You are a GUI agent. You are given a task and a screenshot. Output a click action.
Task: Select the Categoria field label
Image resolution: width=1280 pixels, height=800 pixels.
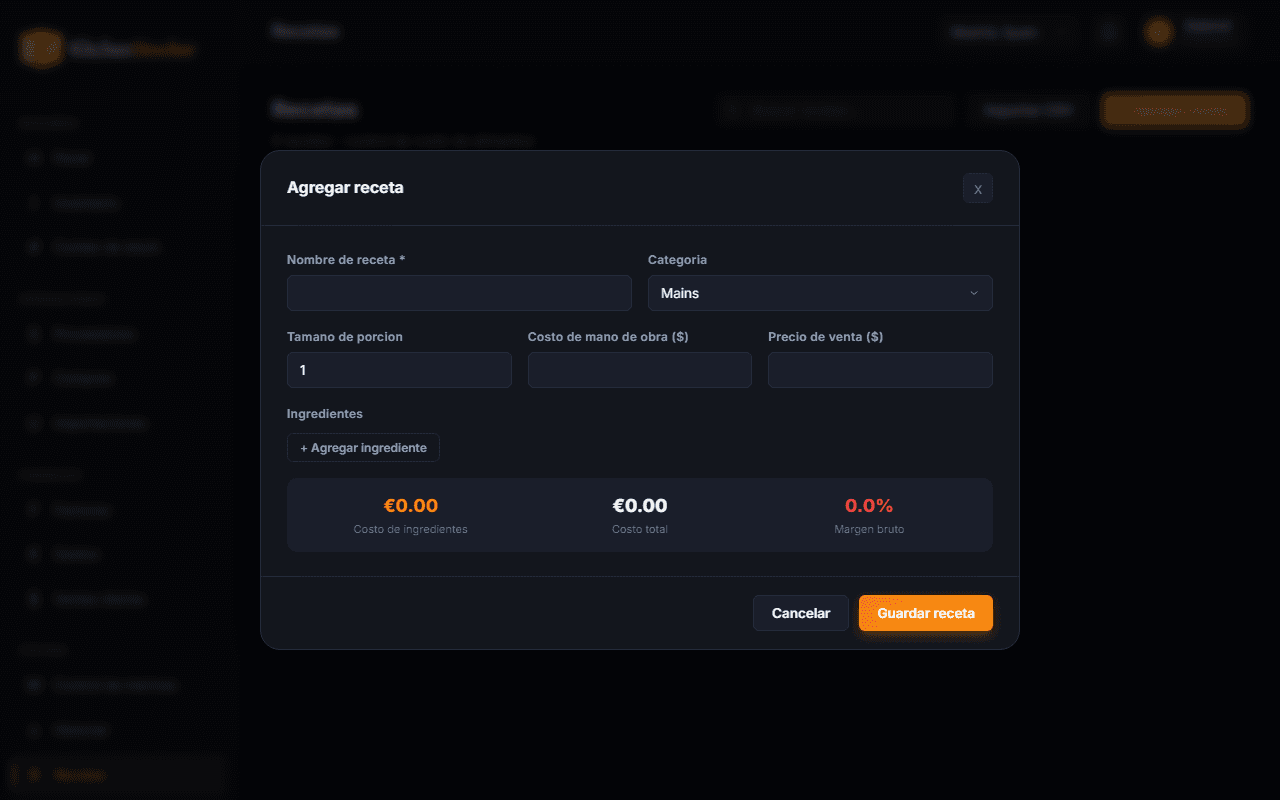tap(677, 259)
